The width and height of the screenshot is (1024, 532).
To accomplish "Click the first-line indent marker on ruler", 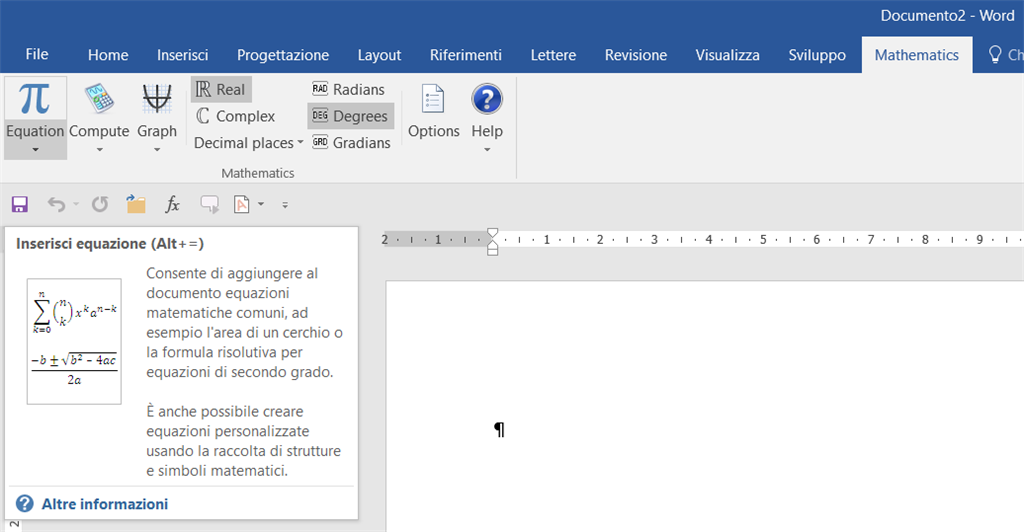I will click(492, 234).
